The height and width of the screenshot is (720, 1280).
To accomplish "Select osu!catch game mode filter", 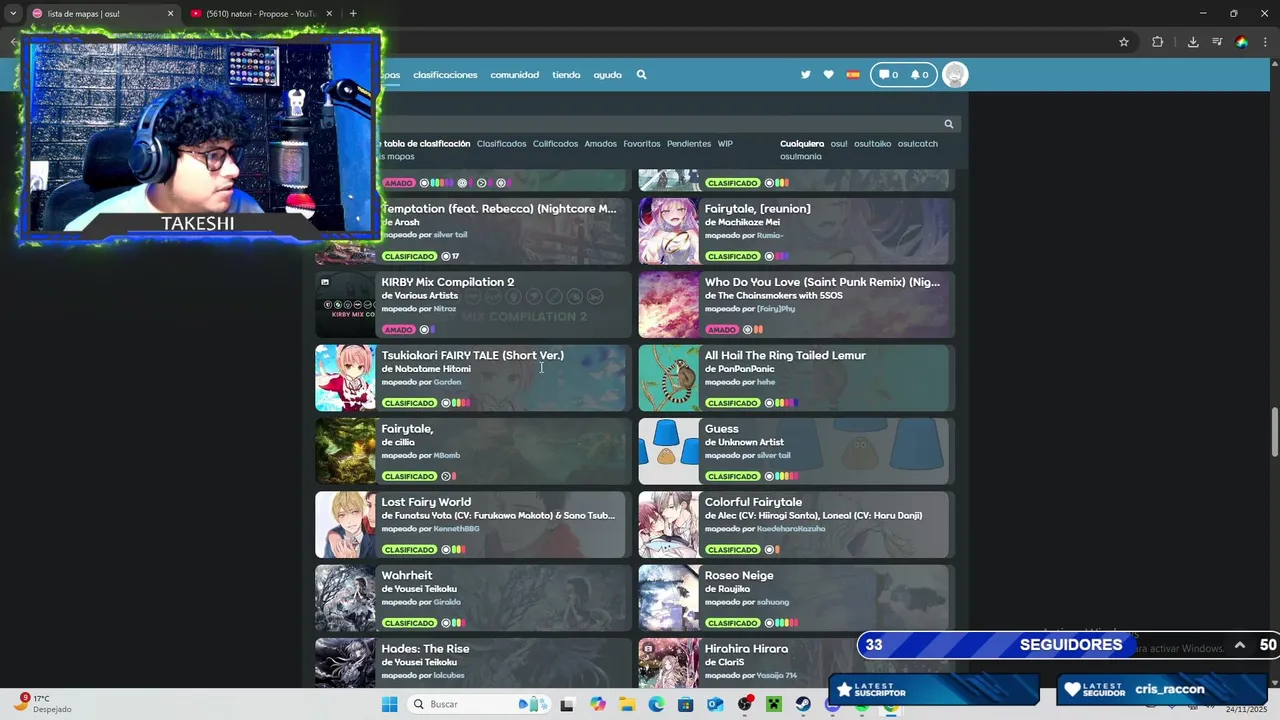I will [918, 144].
